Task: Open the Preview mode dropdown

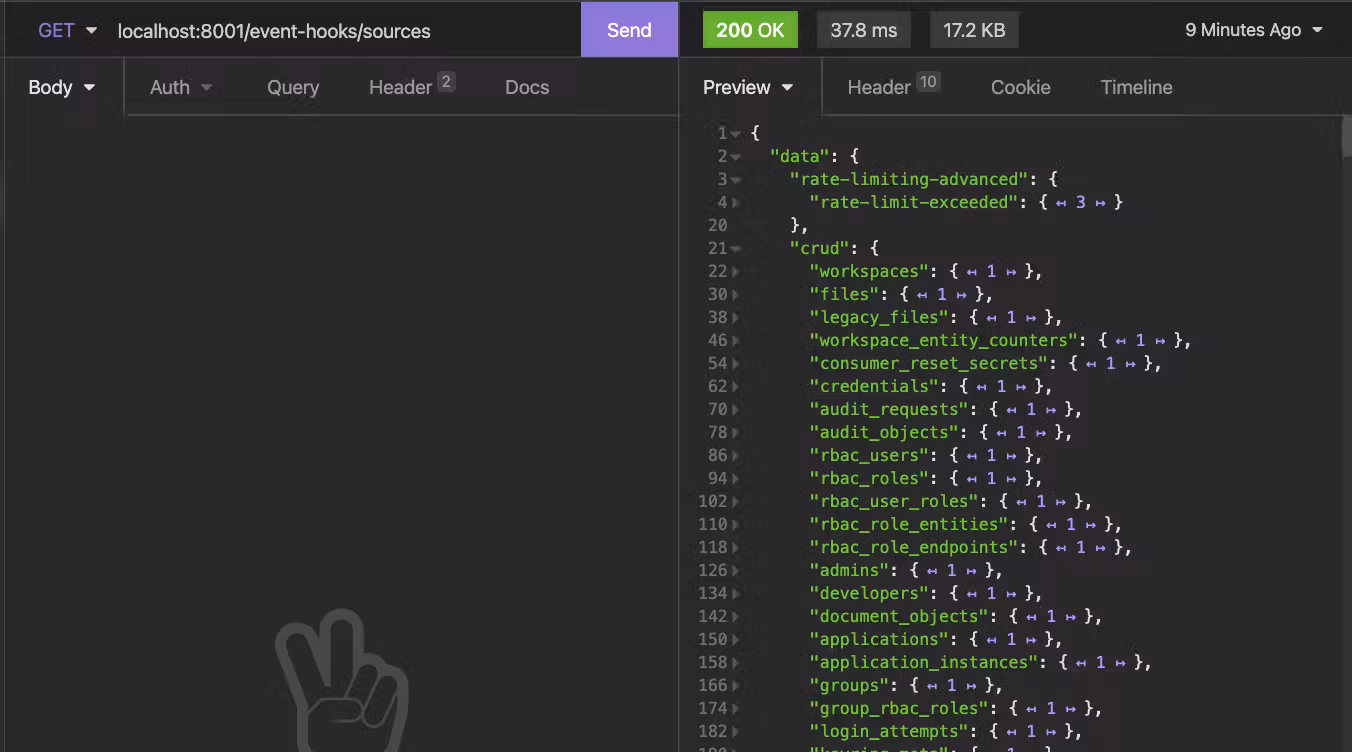Action: (748, 87)
